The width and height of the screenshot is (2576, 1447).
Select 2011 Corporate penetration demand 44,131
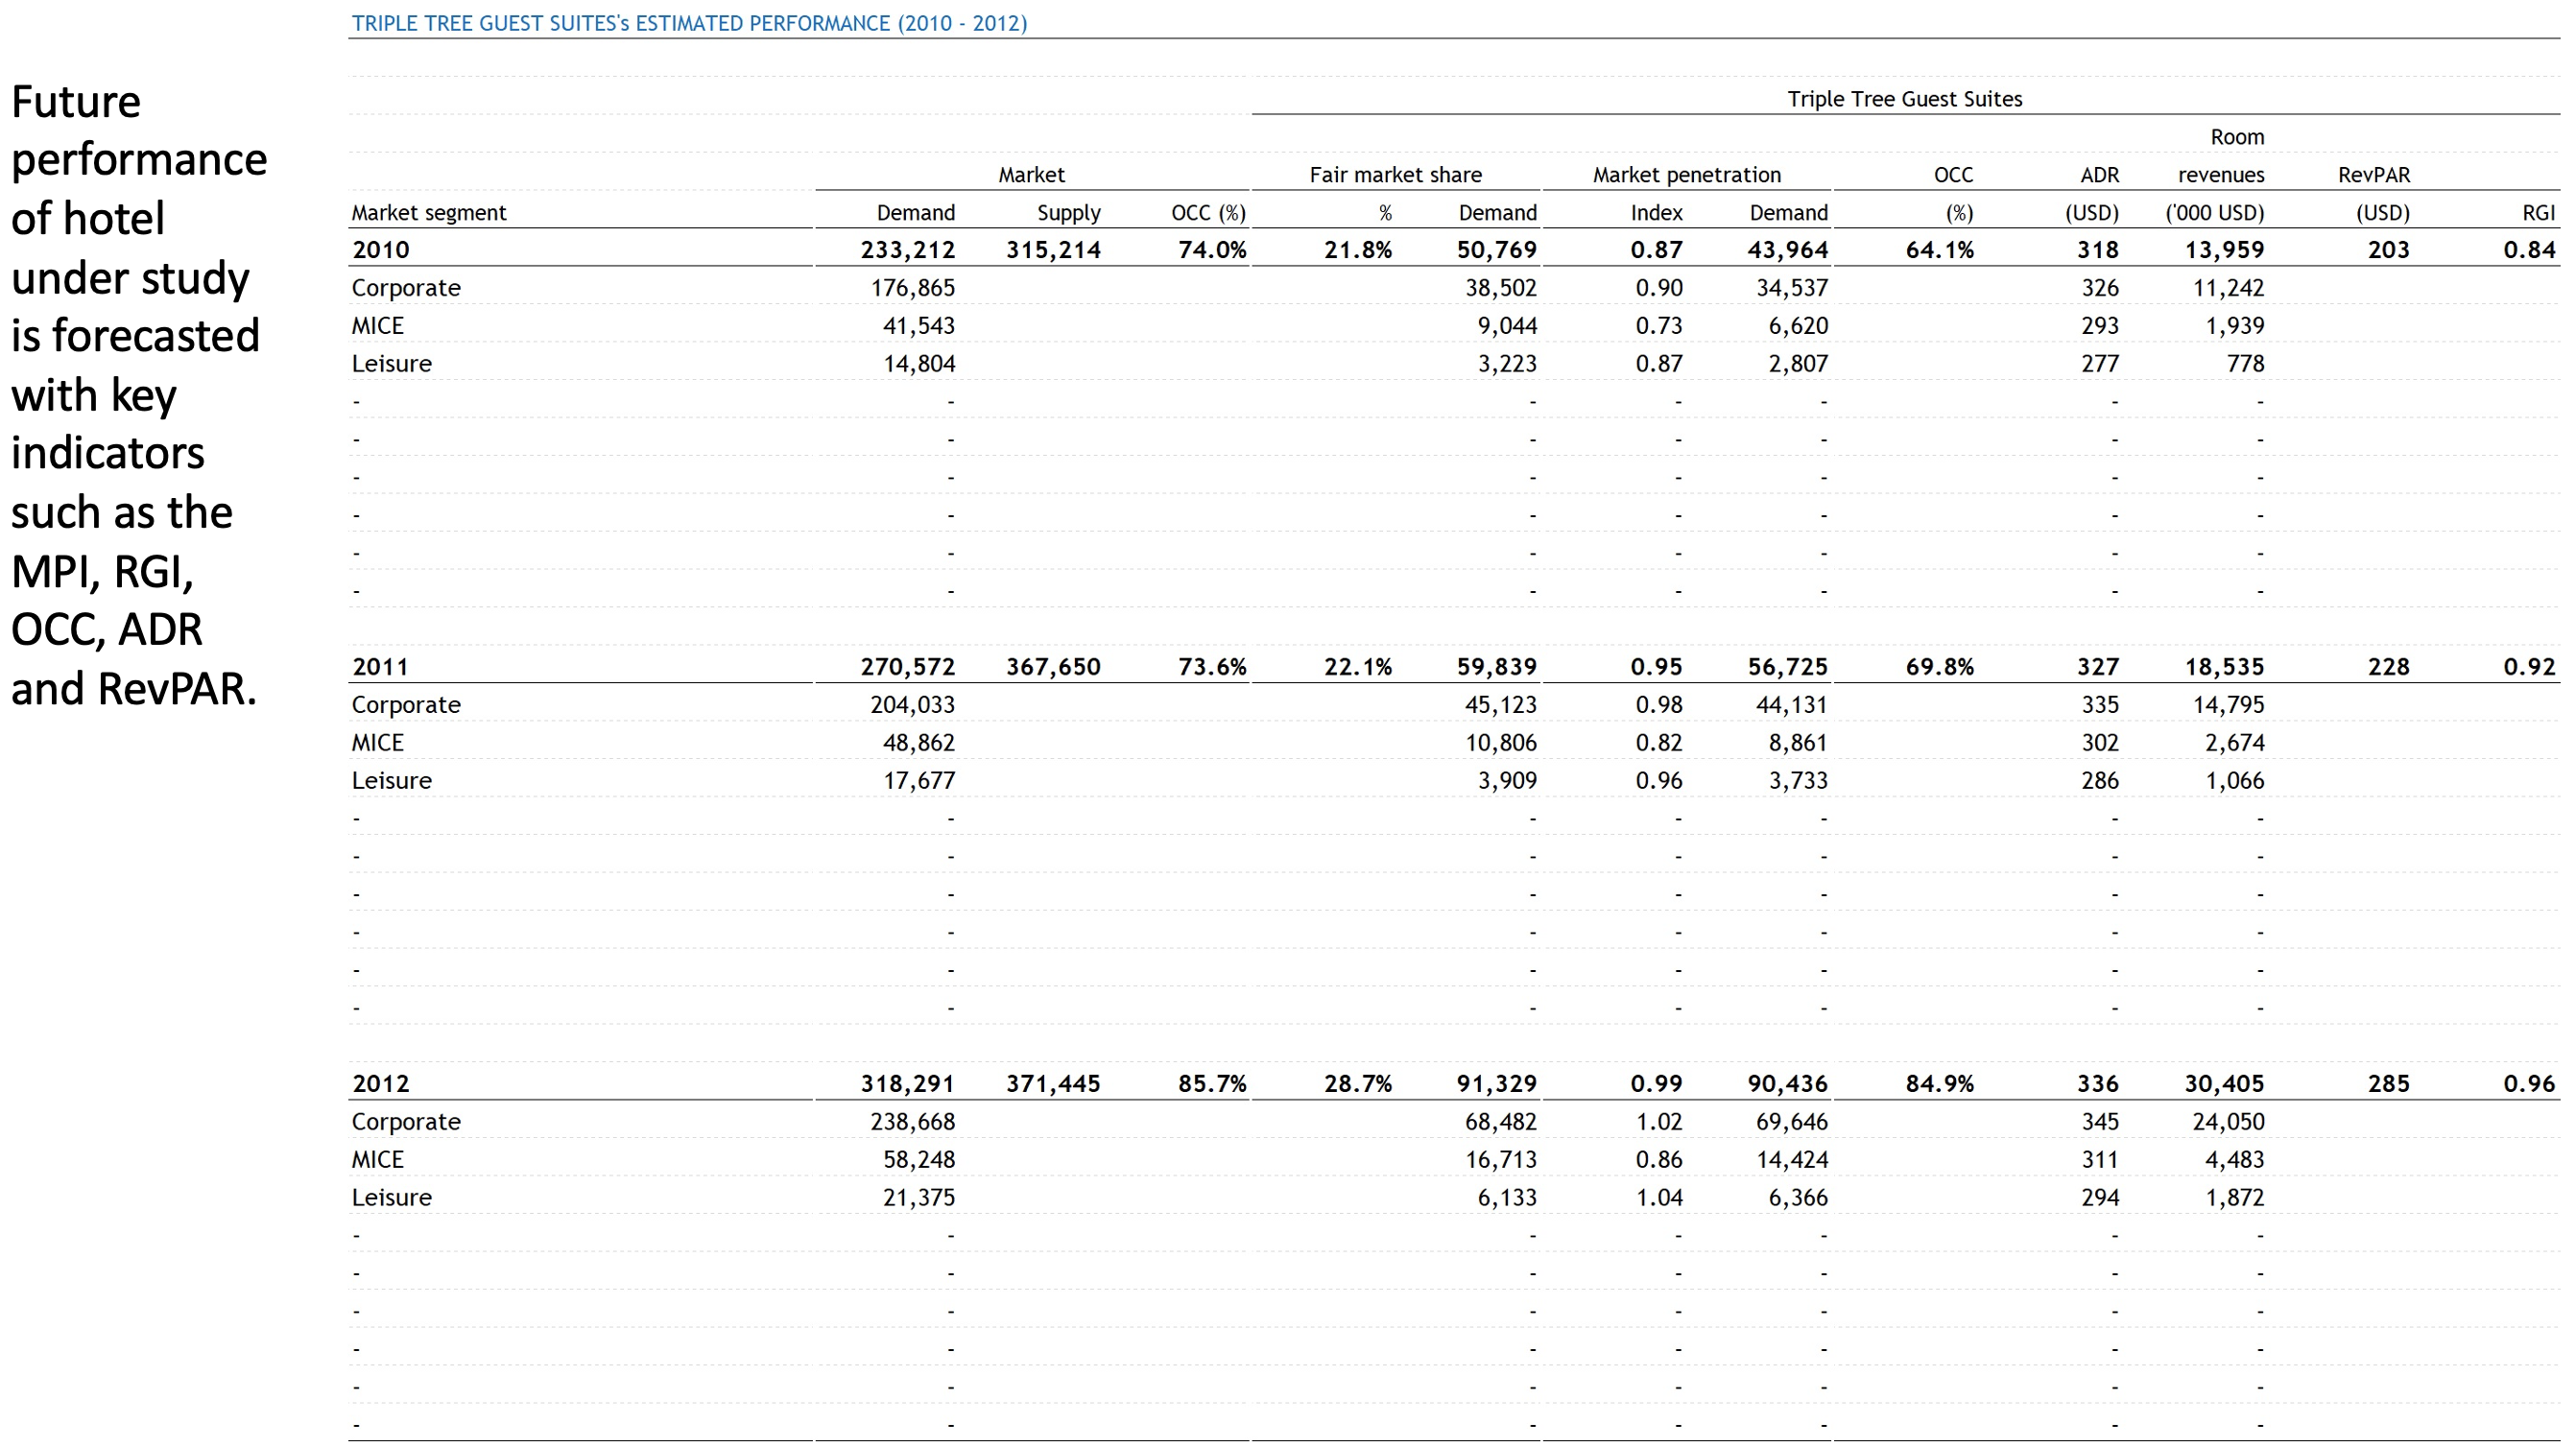coord(1791,705)
